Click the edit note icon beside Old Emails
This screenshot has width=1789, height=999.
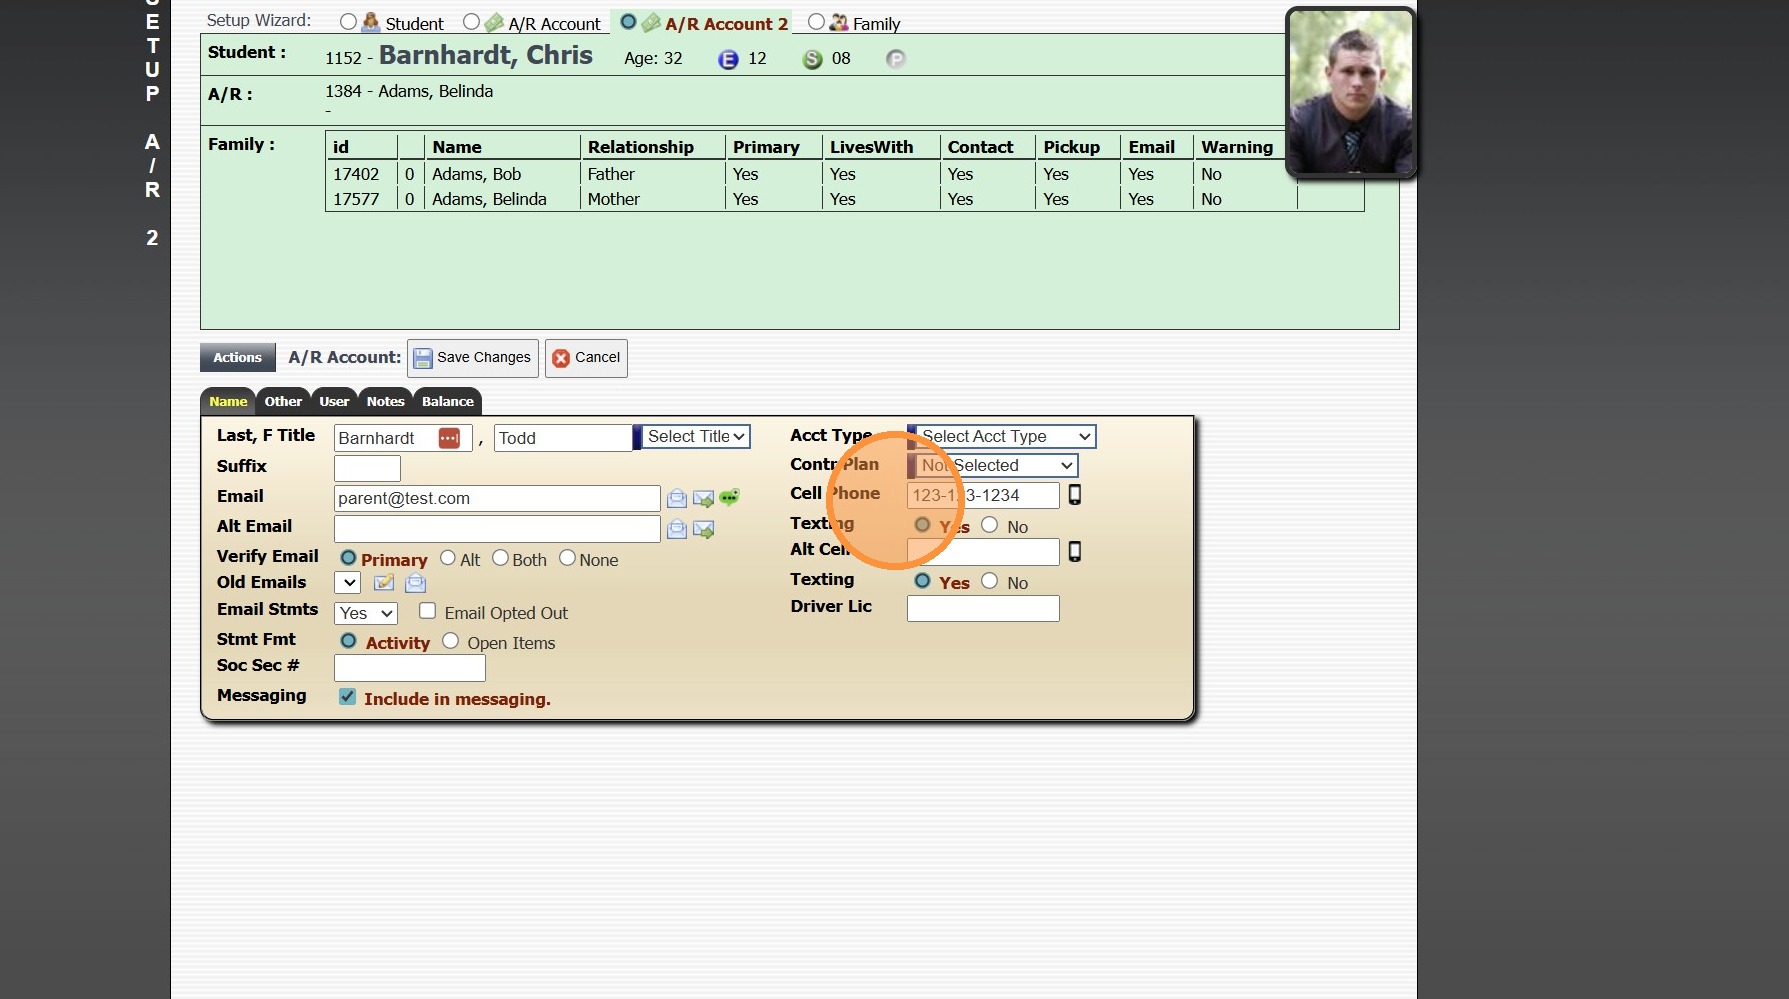(x=384, y=583)
